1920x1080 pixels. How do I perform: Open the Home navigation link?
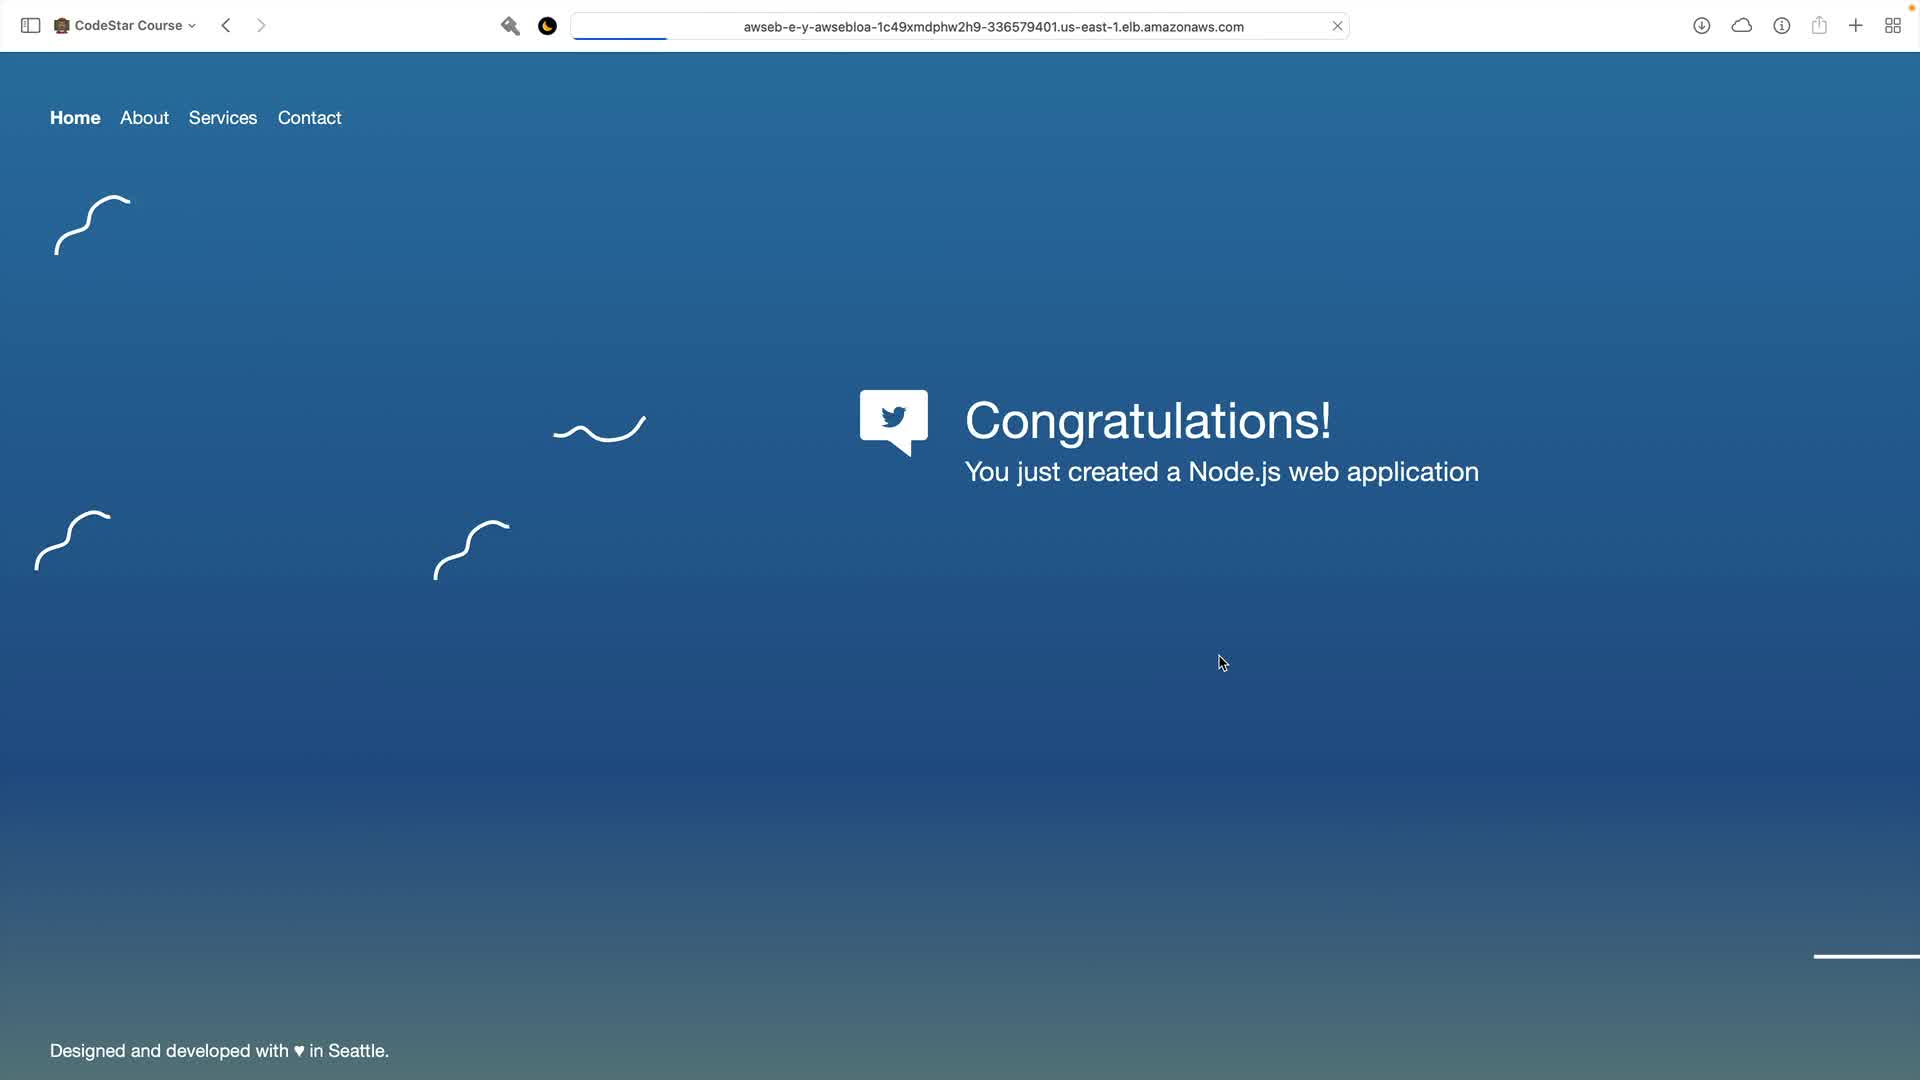[x=75, y=118]
